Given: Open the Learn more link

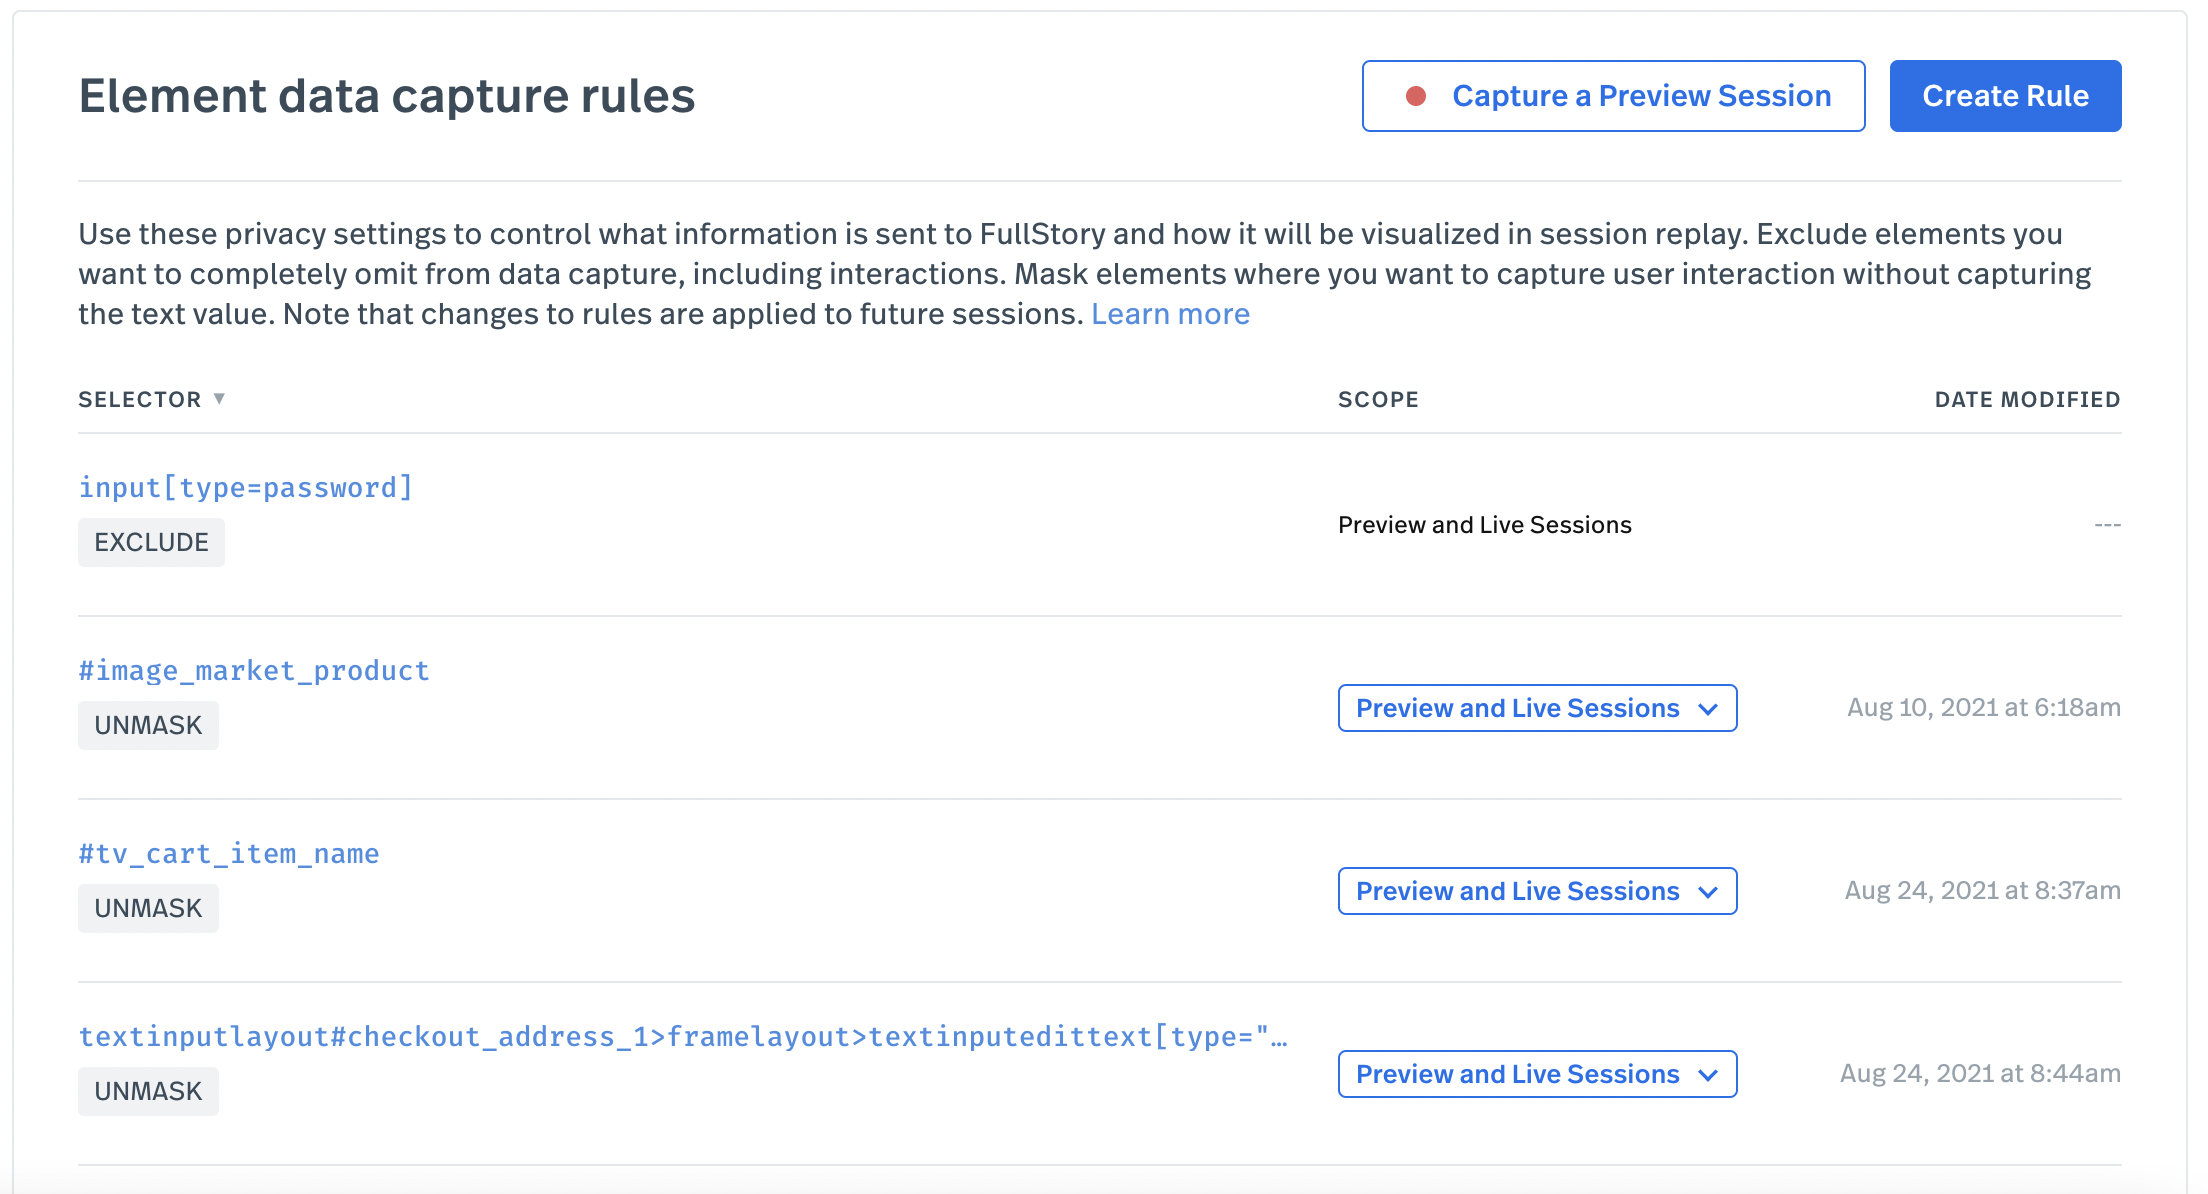Looking at the screenshot, I should [x=1170, y=314].
